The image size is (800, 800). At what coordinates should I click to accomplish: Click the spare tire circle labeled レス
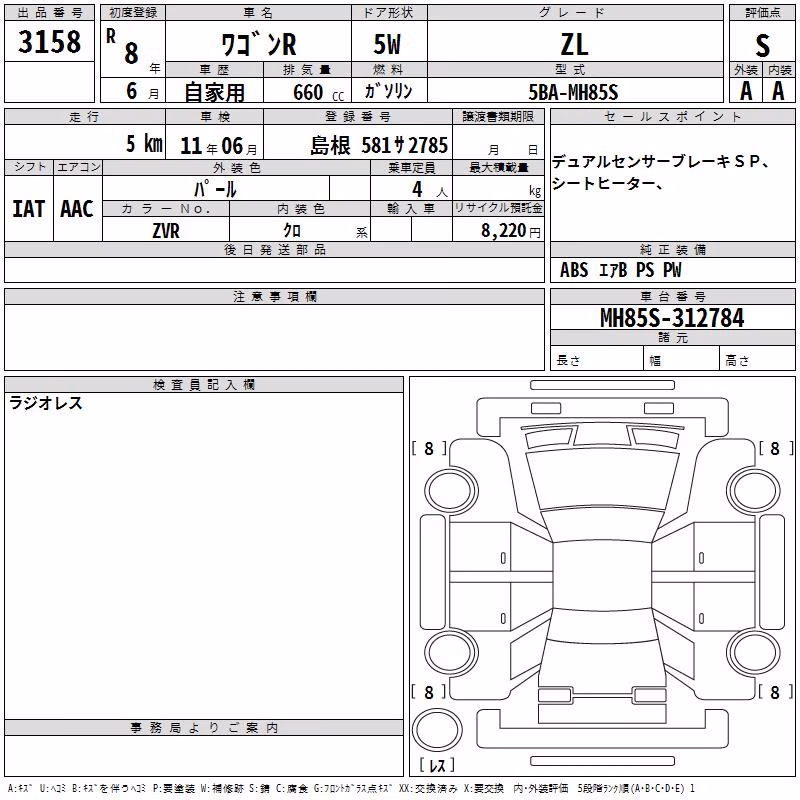pos(437,730)
